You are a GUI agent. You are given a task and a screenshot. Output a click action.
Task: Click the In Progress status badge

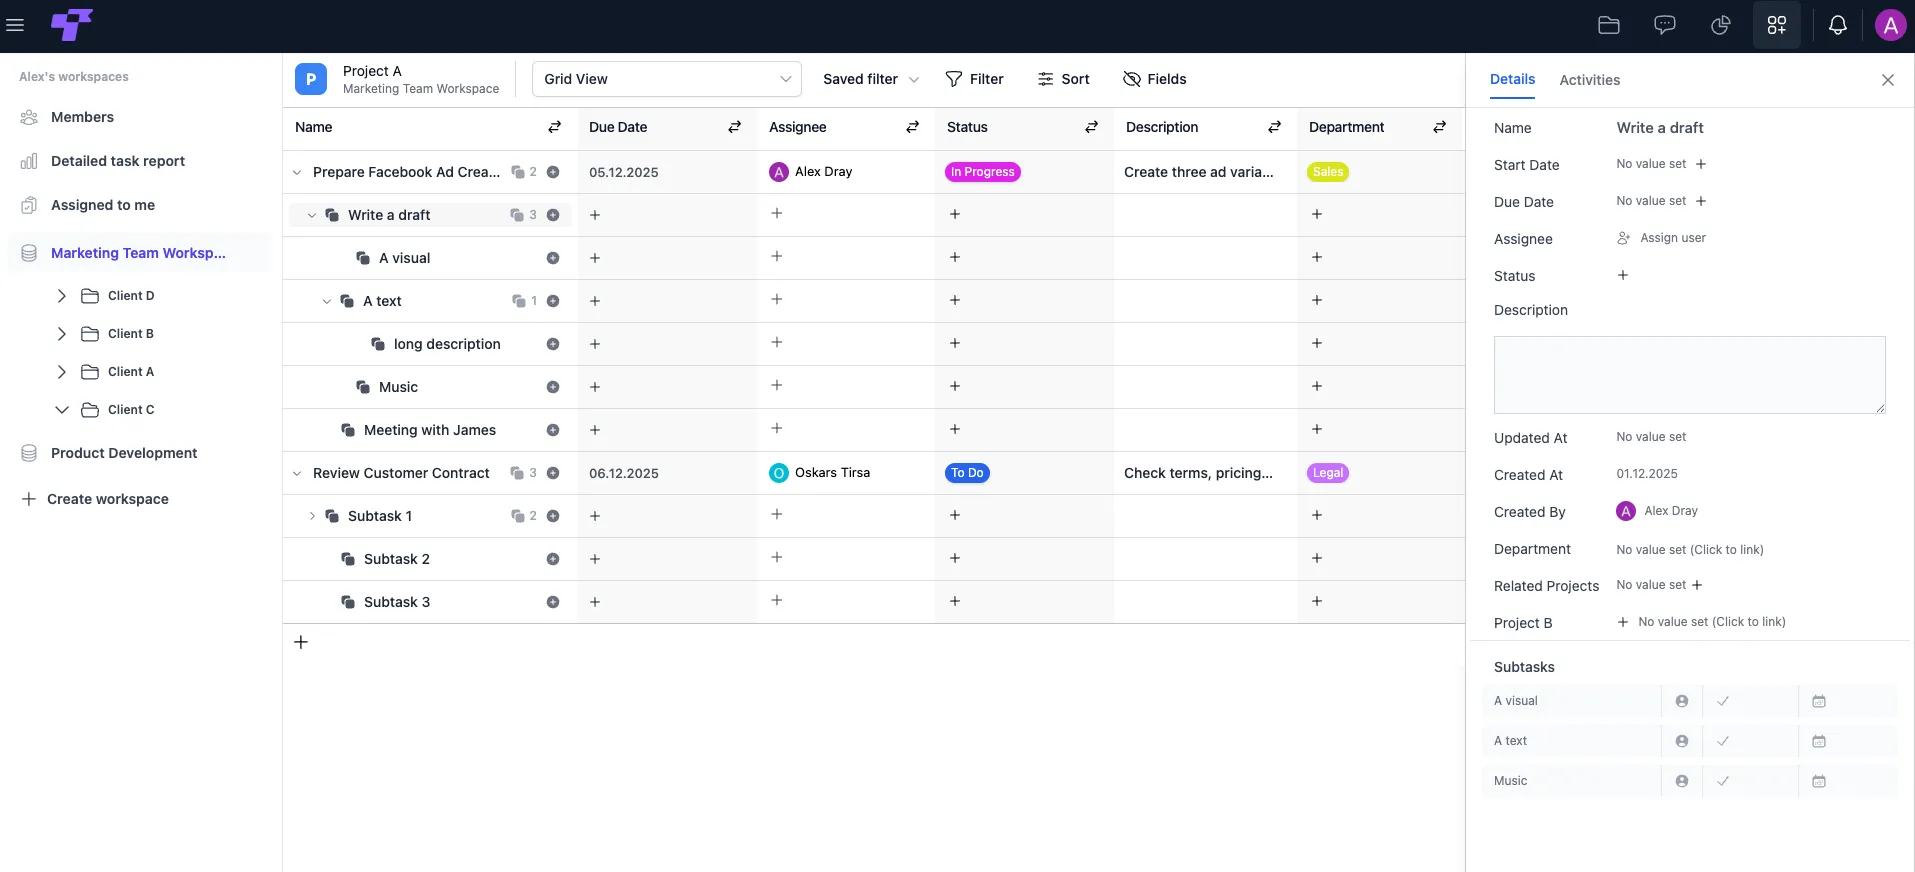pyautogui.click(x=982, y=172)
